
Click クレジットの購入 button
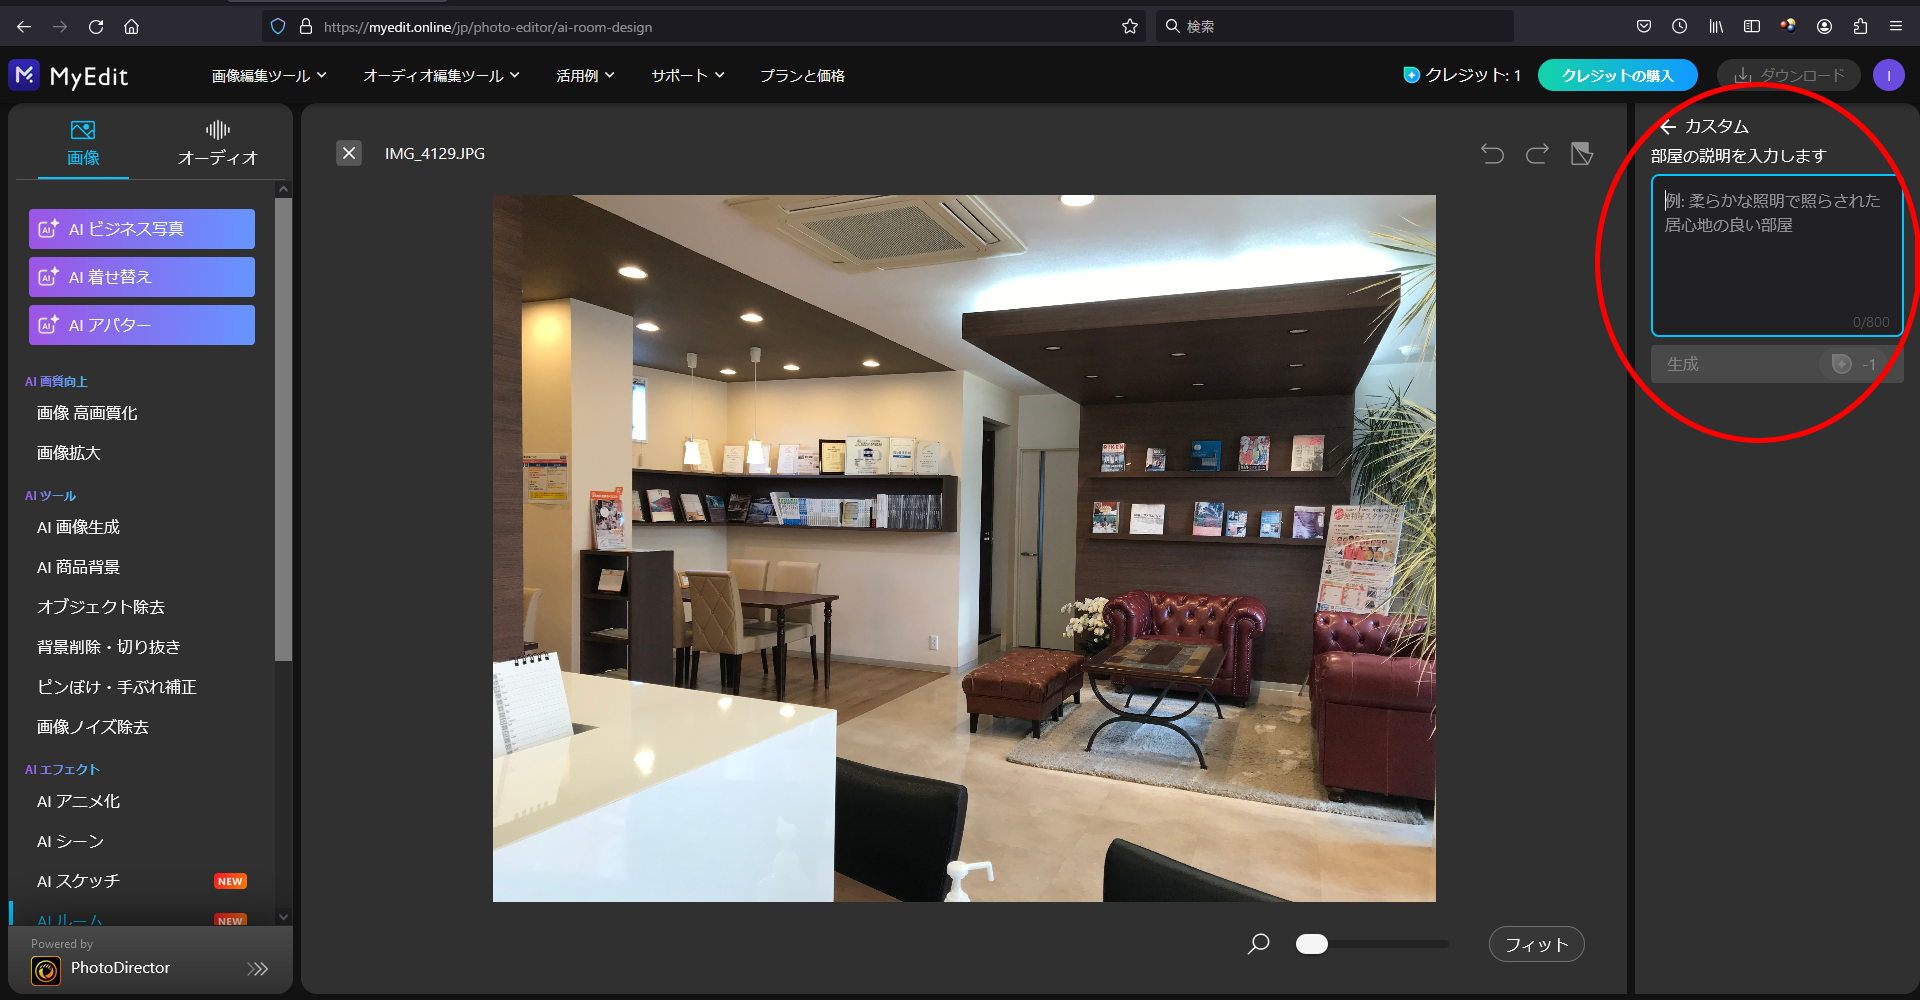pos(1617,75)
